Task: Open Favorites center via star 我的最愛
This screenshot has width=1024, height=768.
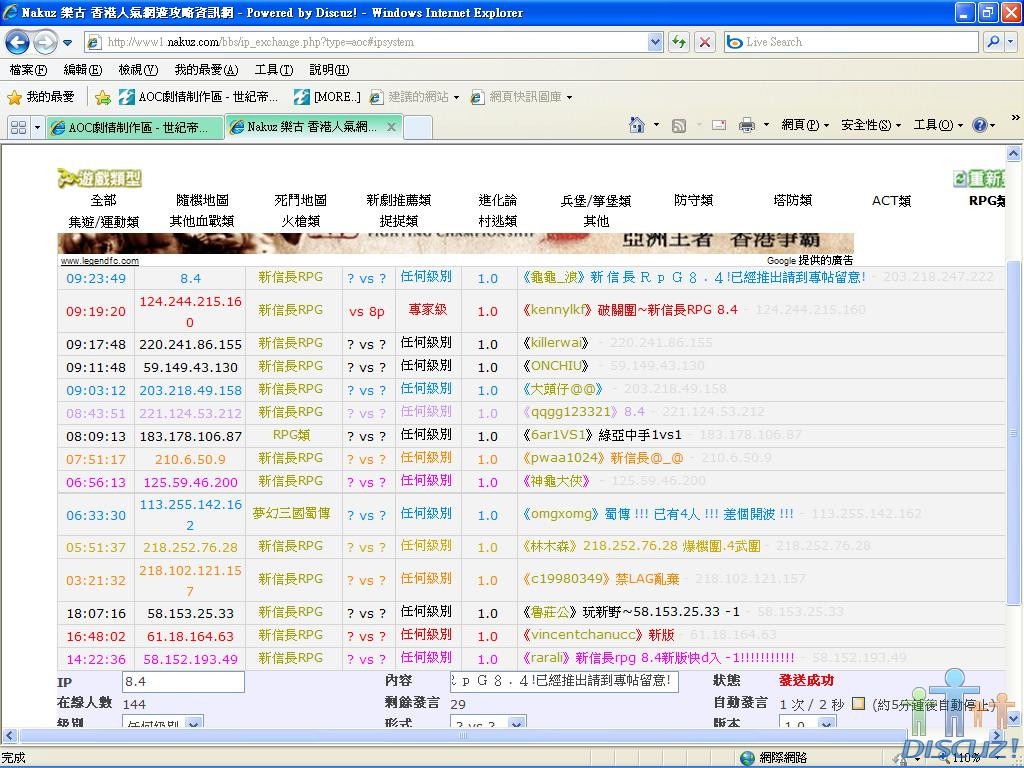Action: point(41,97)
